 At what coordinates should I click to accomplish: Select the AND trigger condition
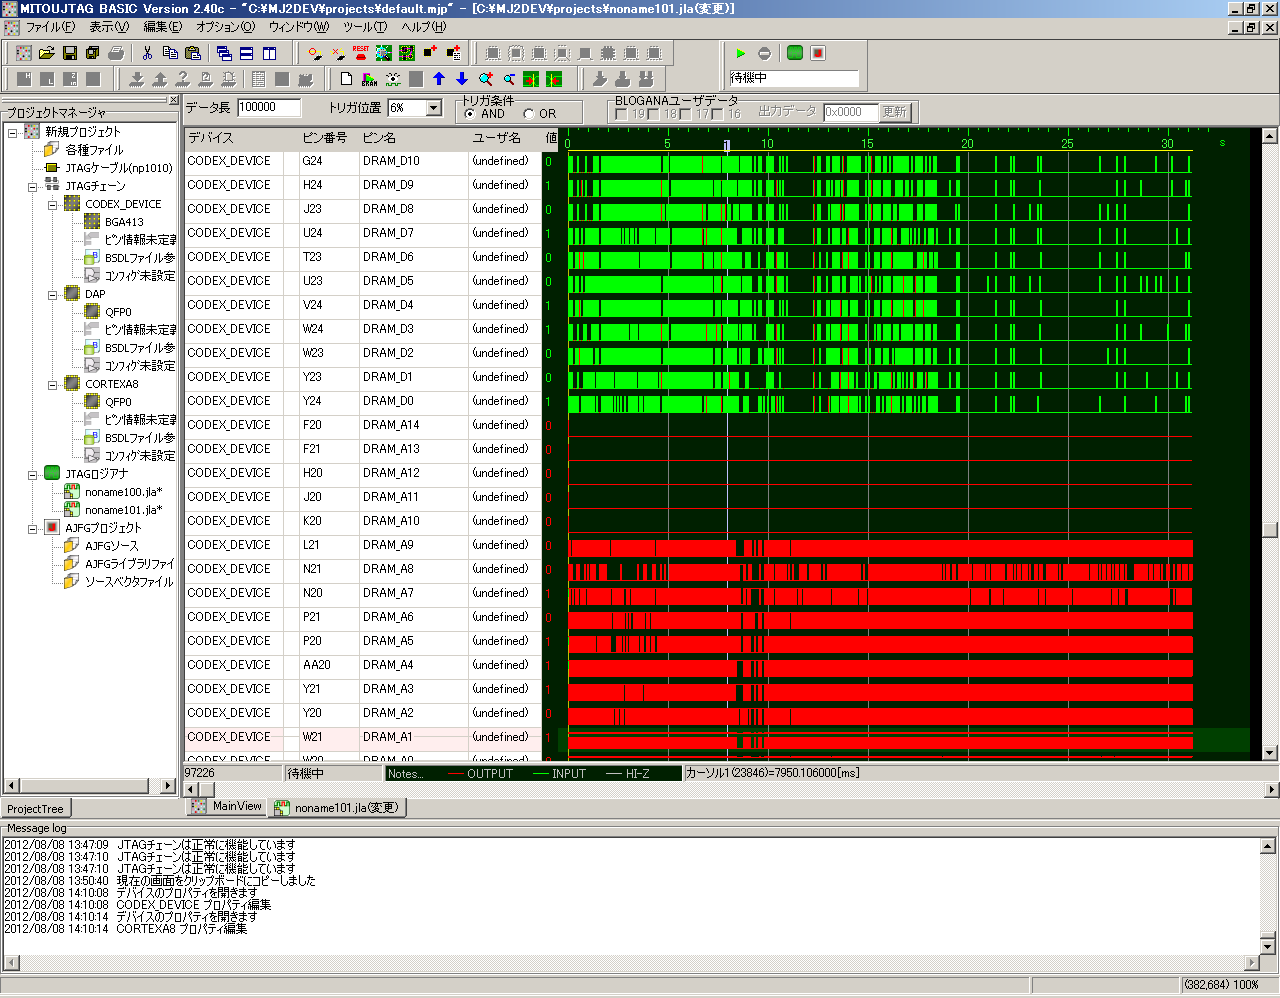470,114
